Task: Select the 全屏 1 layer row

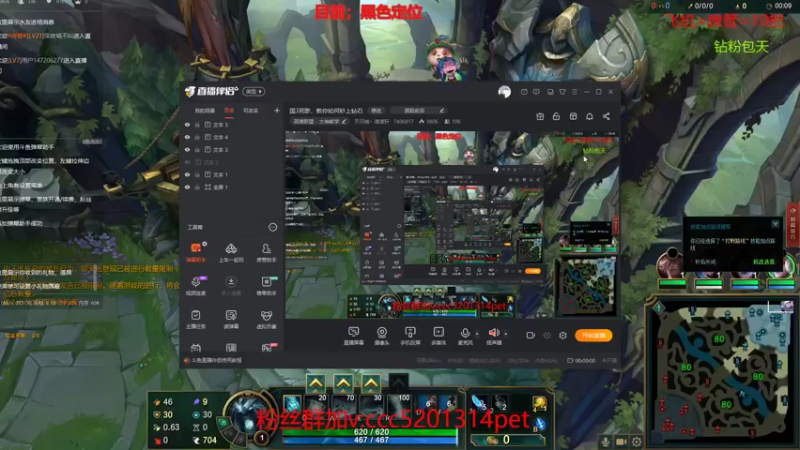Action: pyautogui.click(x=232, y=187)
